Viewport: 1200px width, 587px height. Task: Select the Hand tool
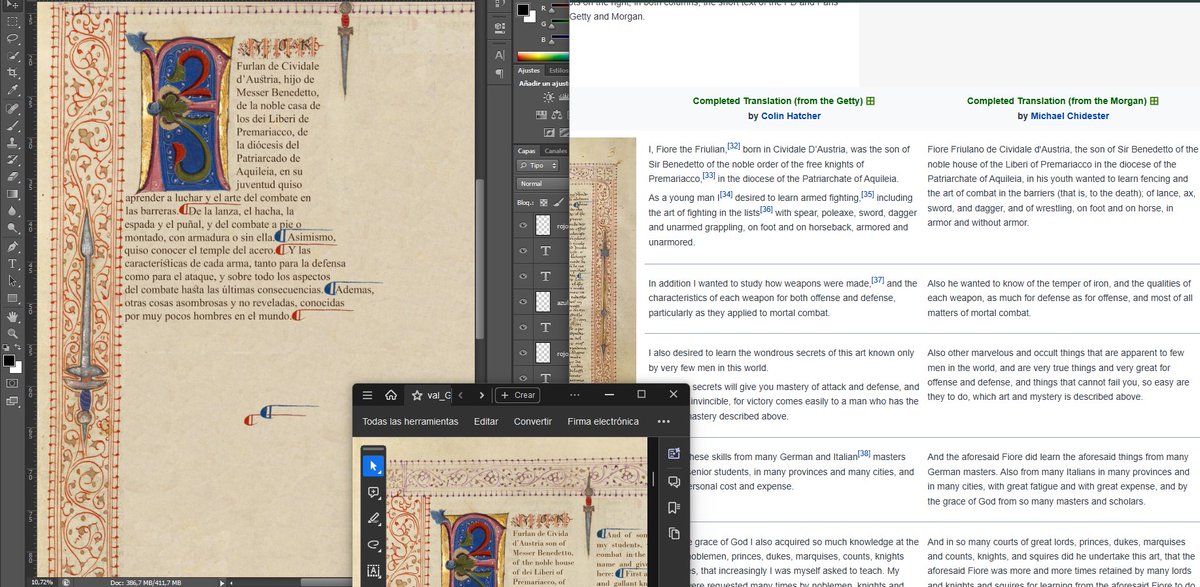click(13, 317)
